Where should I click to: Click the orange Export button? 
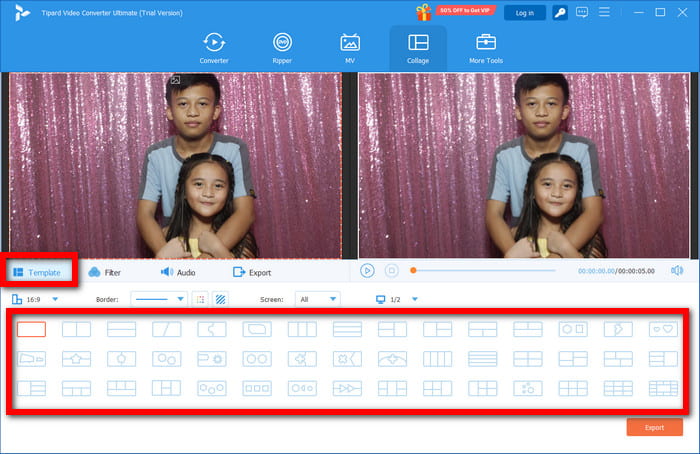click(x=654, y=427)
